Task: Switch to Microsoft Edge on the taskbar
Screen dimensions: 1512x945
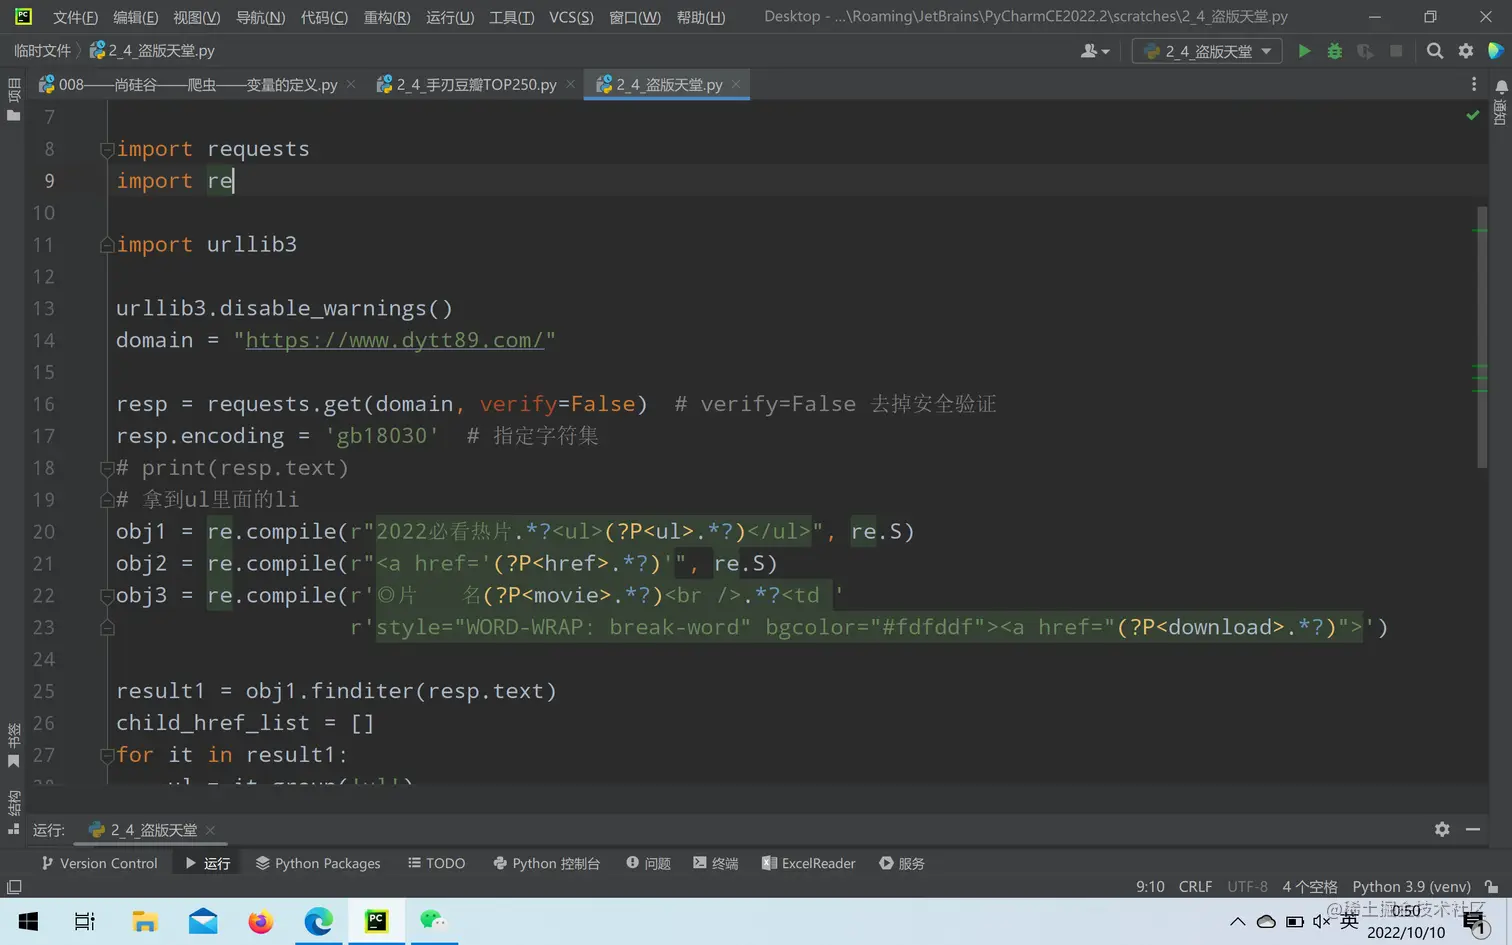Action: pos(319,921)
